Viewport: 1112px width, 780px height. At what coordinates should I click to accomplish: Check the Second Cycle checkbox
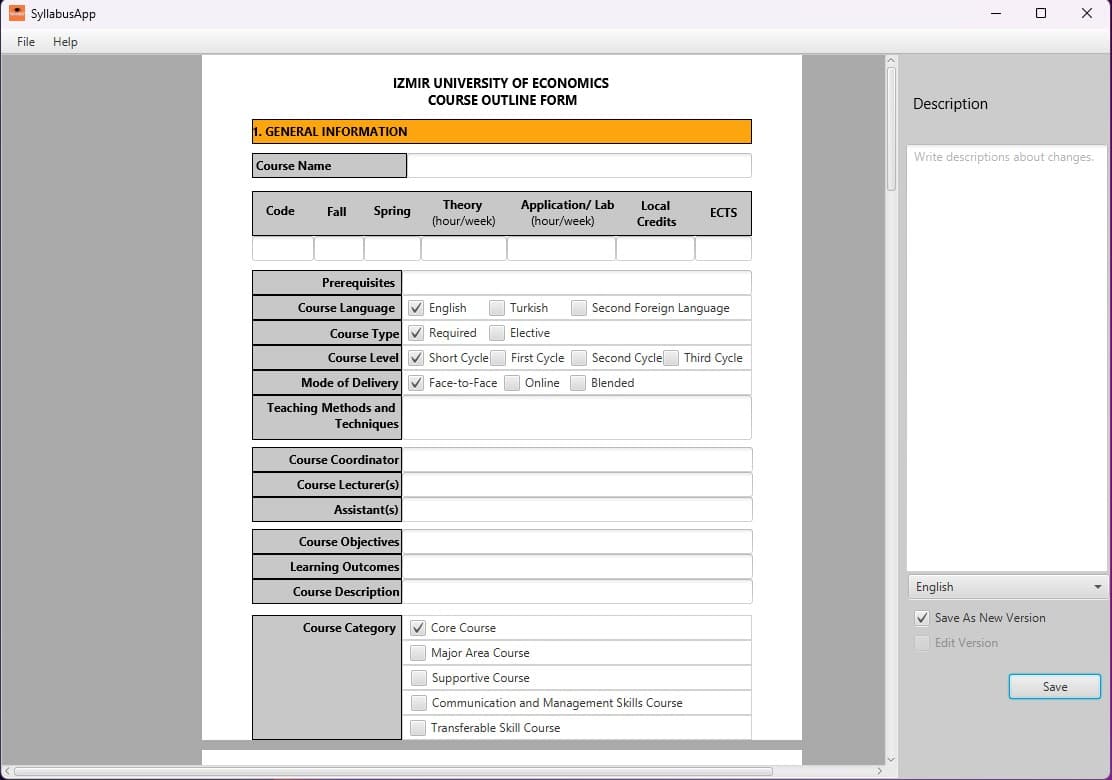pyautogui.click(x=579, y=358)
